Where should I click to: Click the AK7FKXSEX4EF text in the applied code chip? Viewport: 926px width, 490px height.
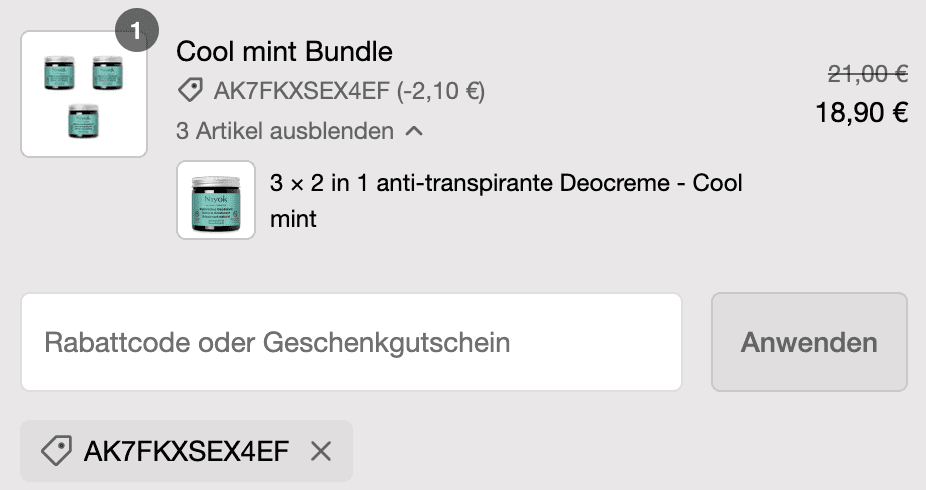[186, 452]
